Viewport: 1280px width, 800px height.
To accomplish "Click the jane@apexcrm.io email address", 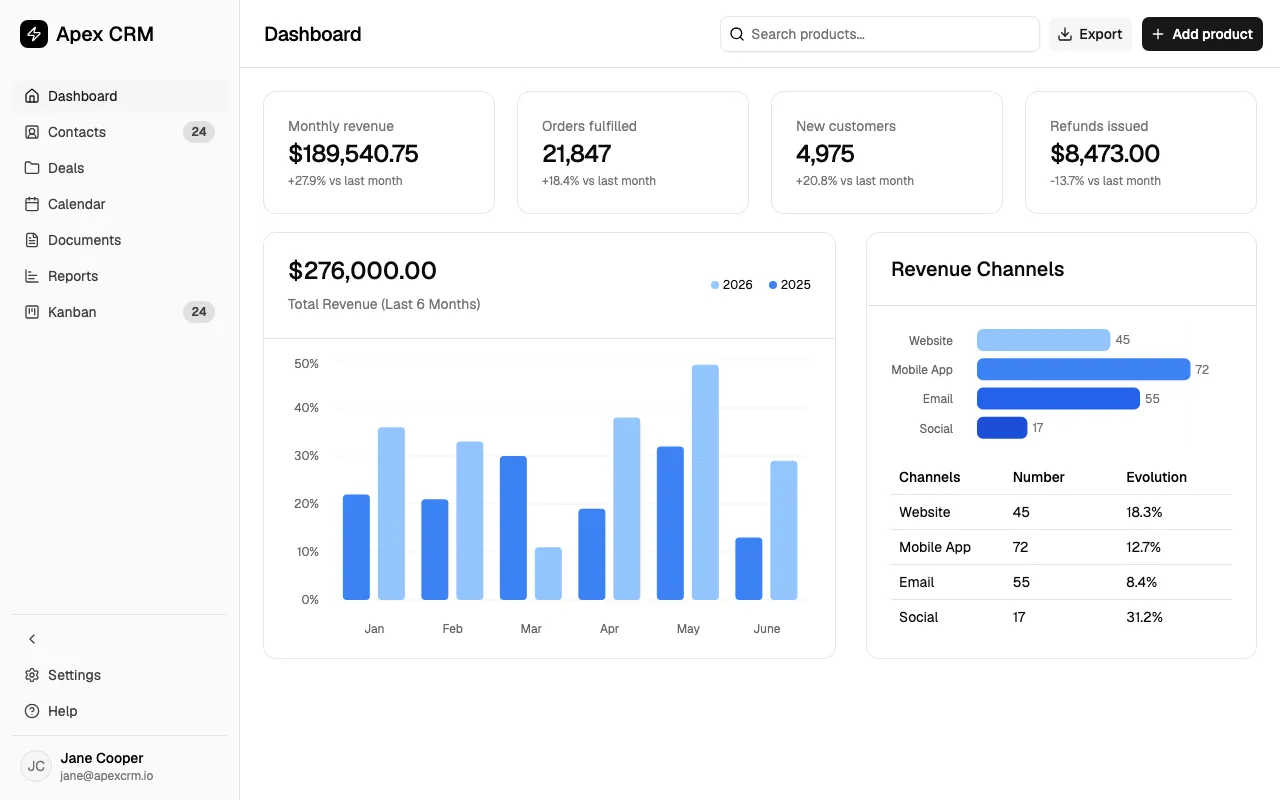I will coord(106,776).
